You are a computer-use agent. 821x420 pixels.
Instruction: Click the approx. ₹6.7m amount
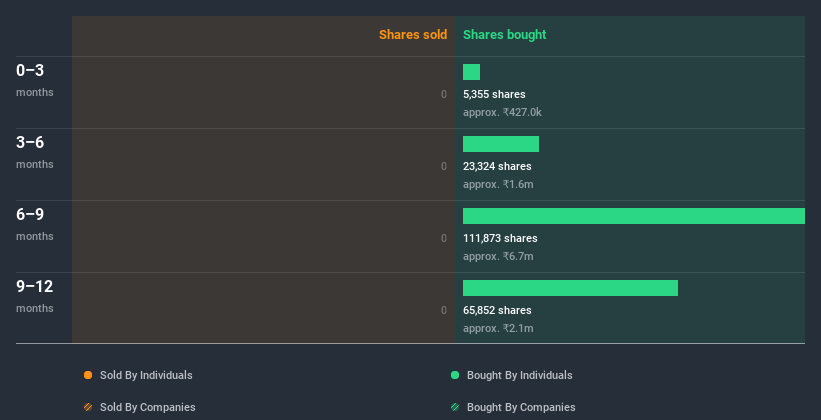click(498, 256)
